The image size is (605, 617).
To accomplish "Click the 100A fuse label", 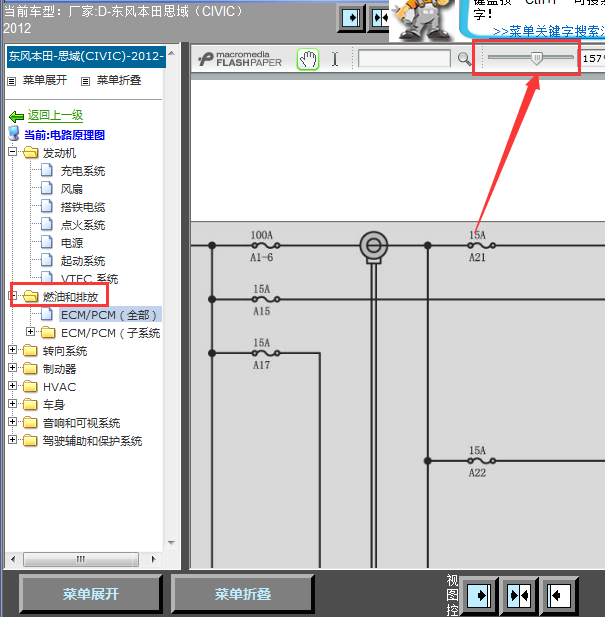I will 262,235.
